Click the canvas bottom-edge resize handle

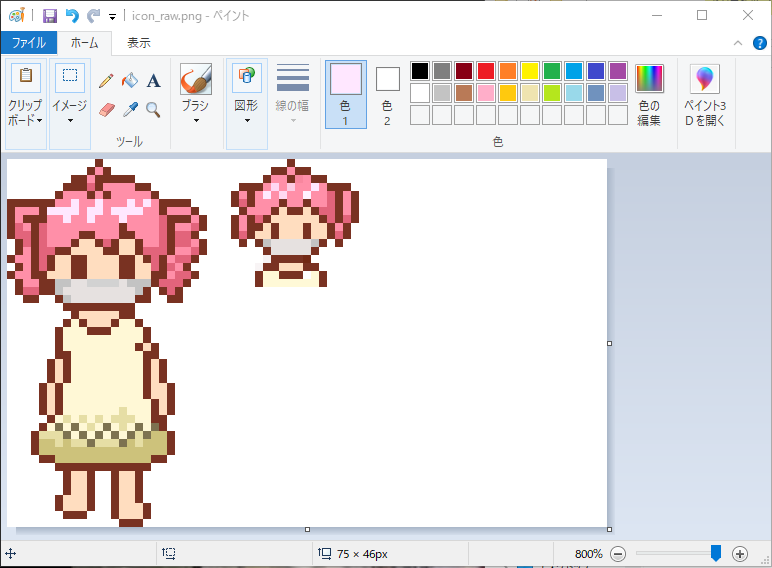308,530
